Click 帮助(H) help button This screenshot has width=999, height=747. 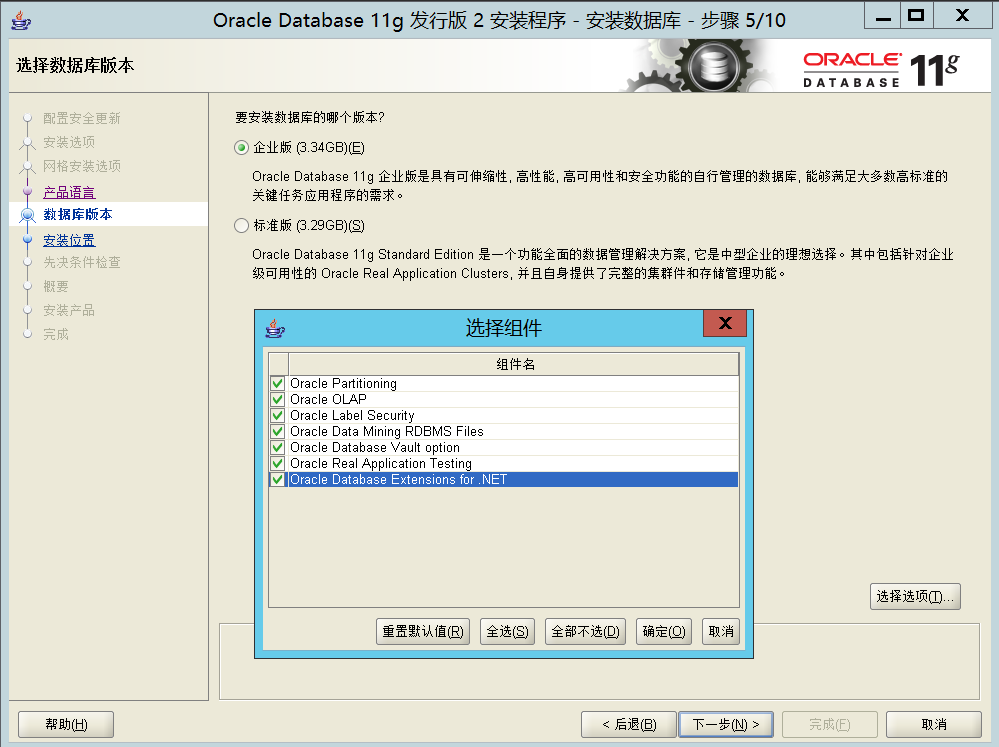(66, 725)
